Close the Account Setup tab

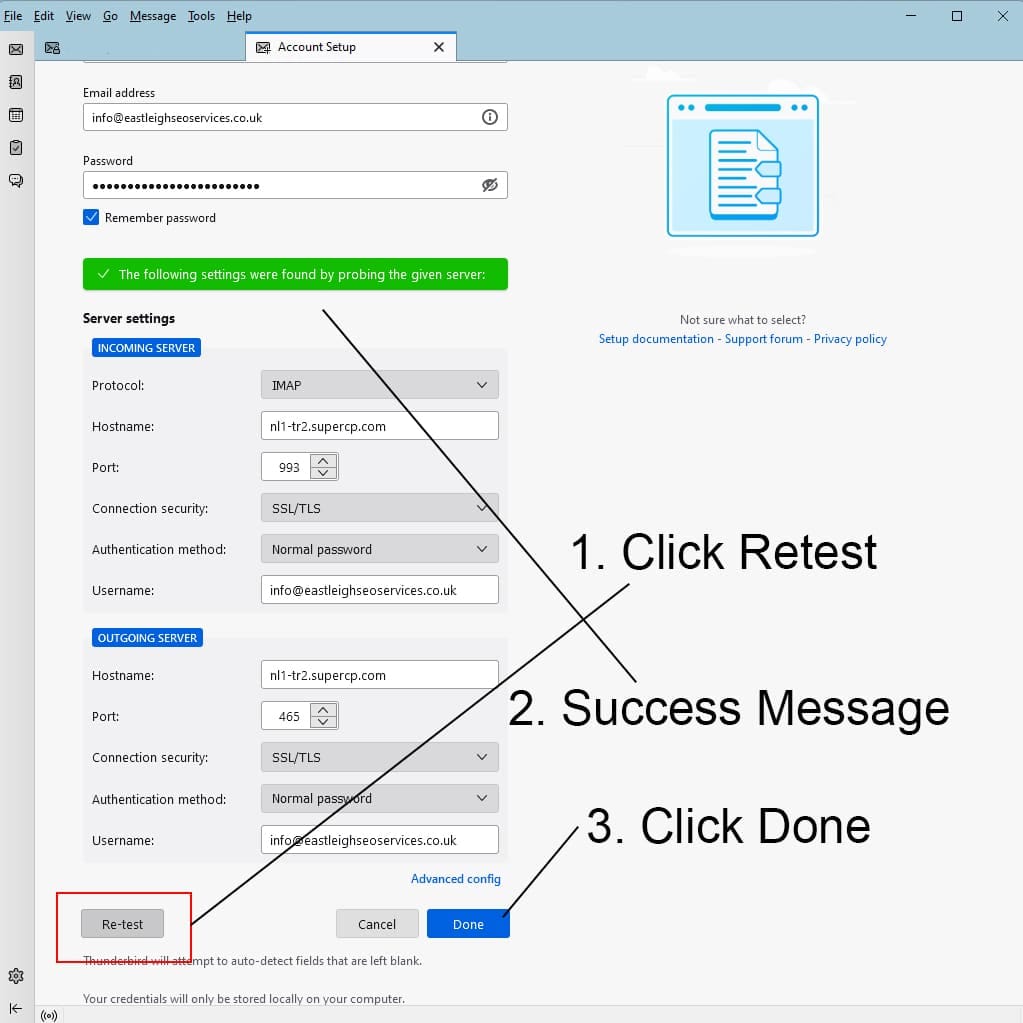(438, 47)
